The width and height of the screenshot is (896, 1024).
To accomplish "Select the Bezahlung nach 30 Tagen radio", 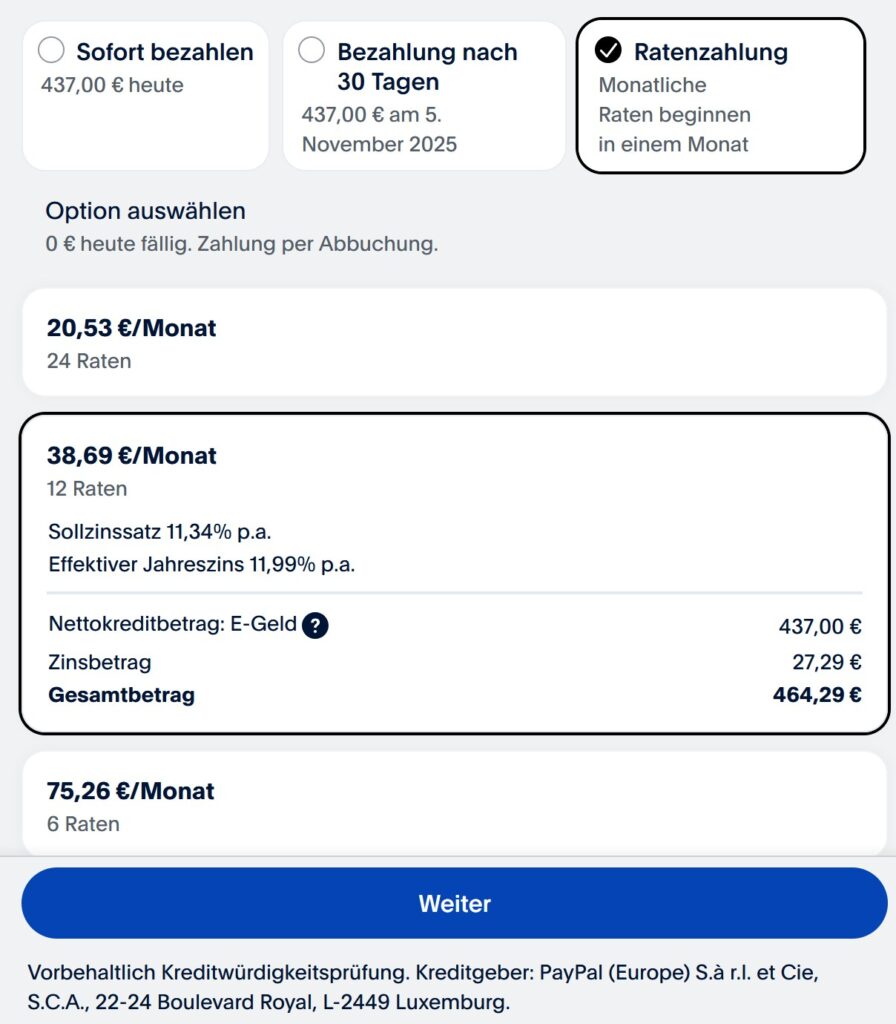I will pos(312,51).
